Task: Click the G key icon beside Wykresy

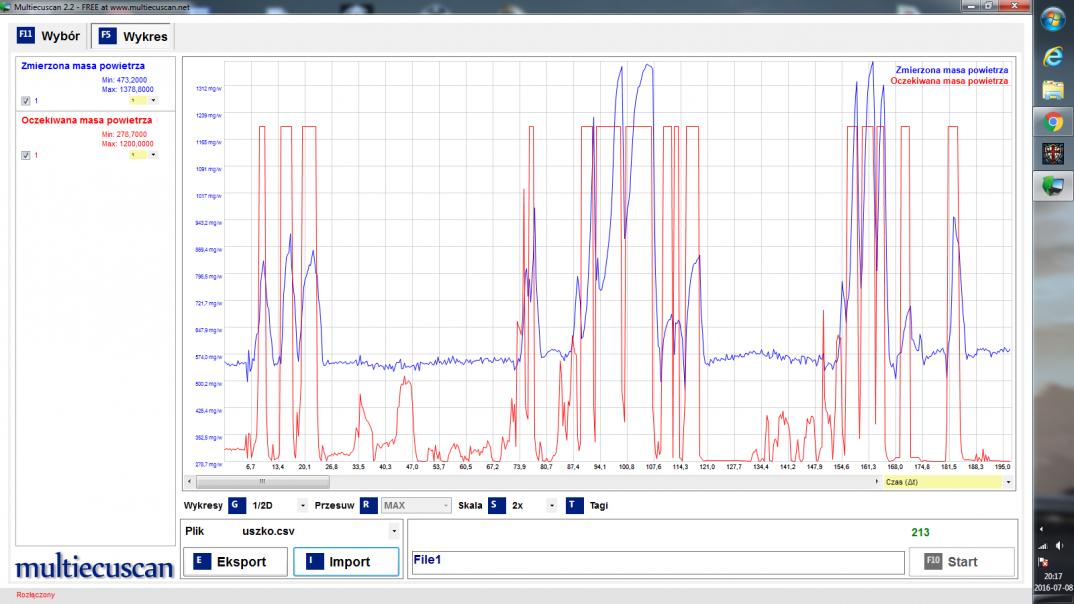Action: (x=236, y=505)
